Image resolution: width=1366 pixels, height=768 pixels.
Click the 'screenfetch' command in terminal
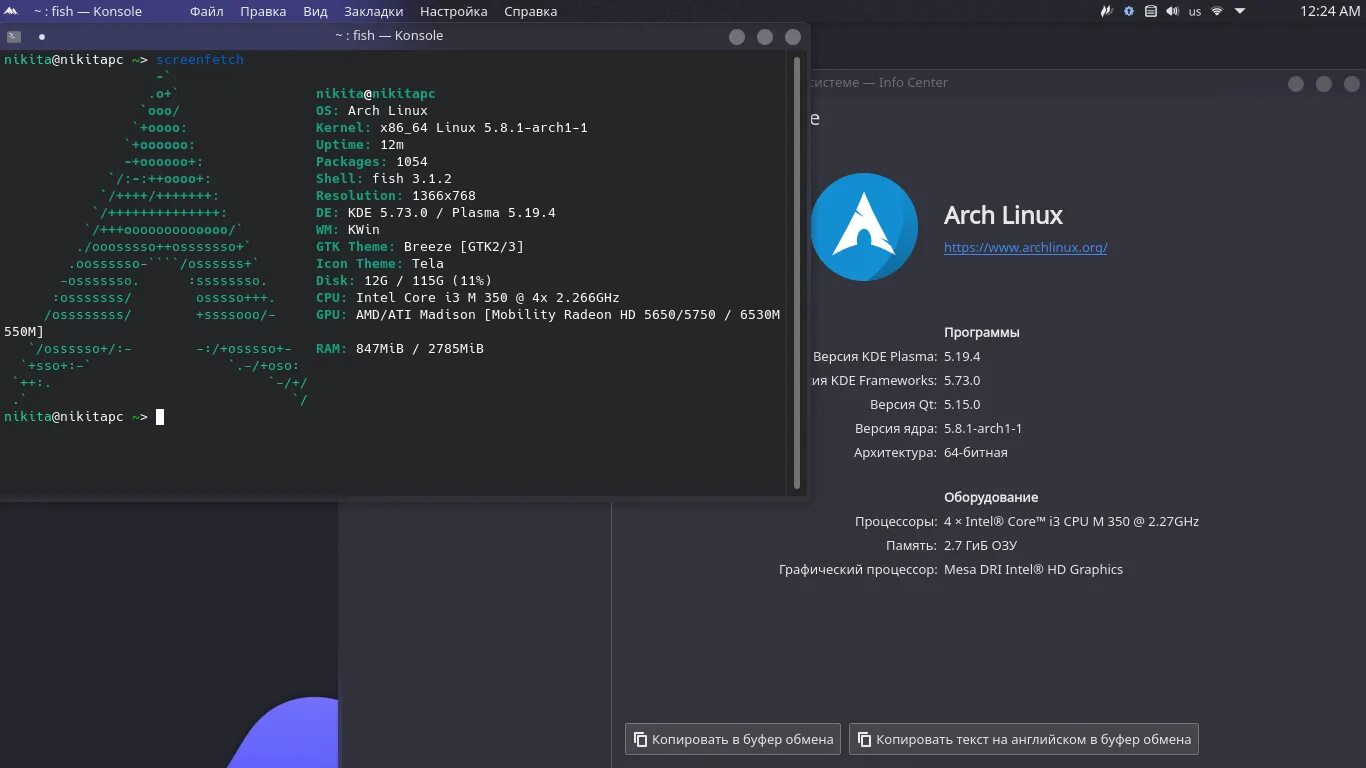click(200, 60)
